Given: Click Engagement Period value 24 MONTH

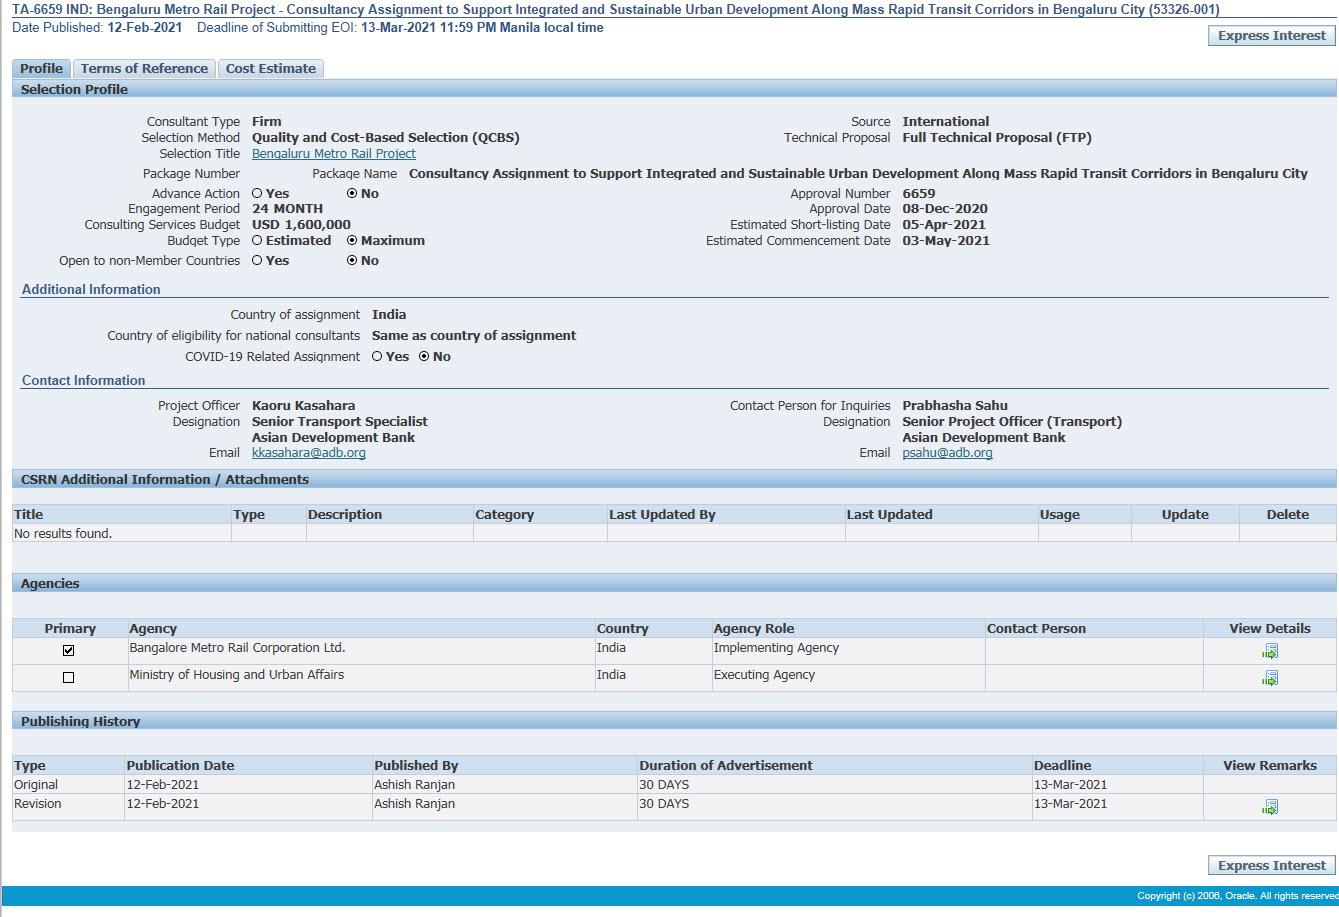Looking at the screenshot, I should 287,208.
